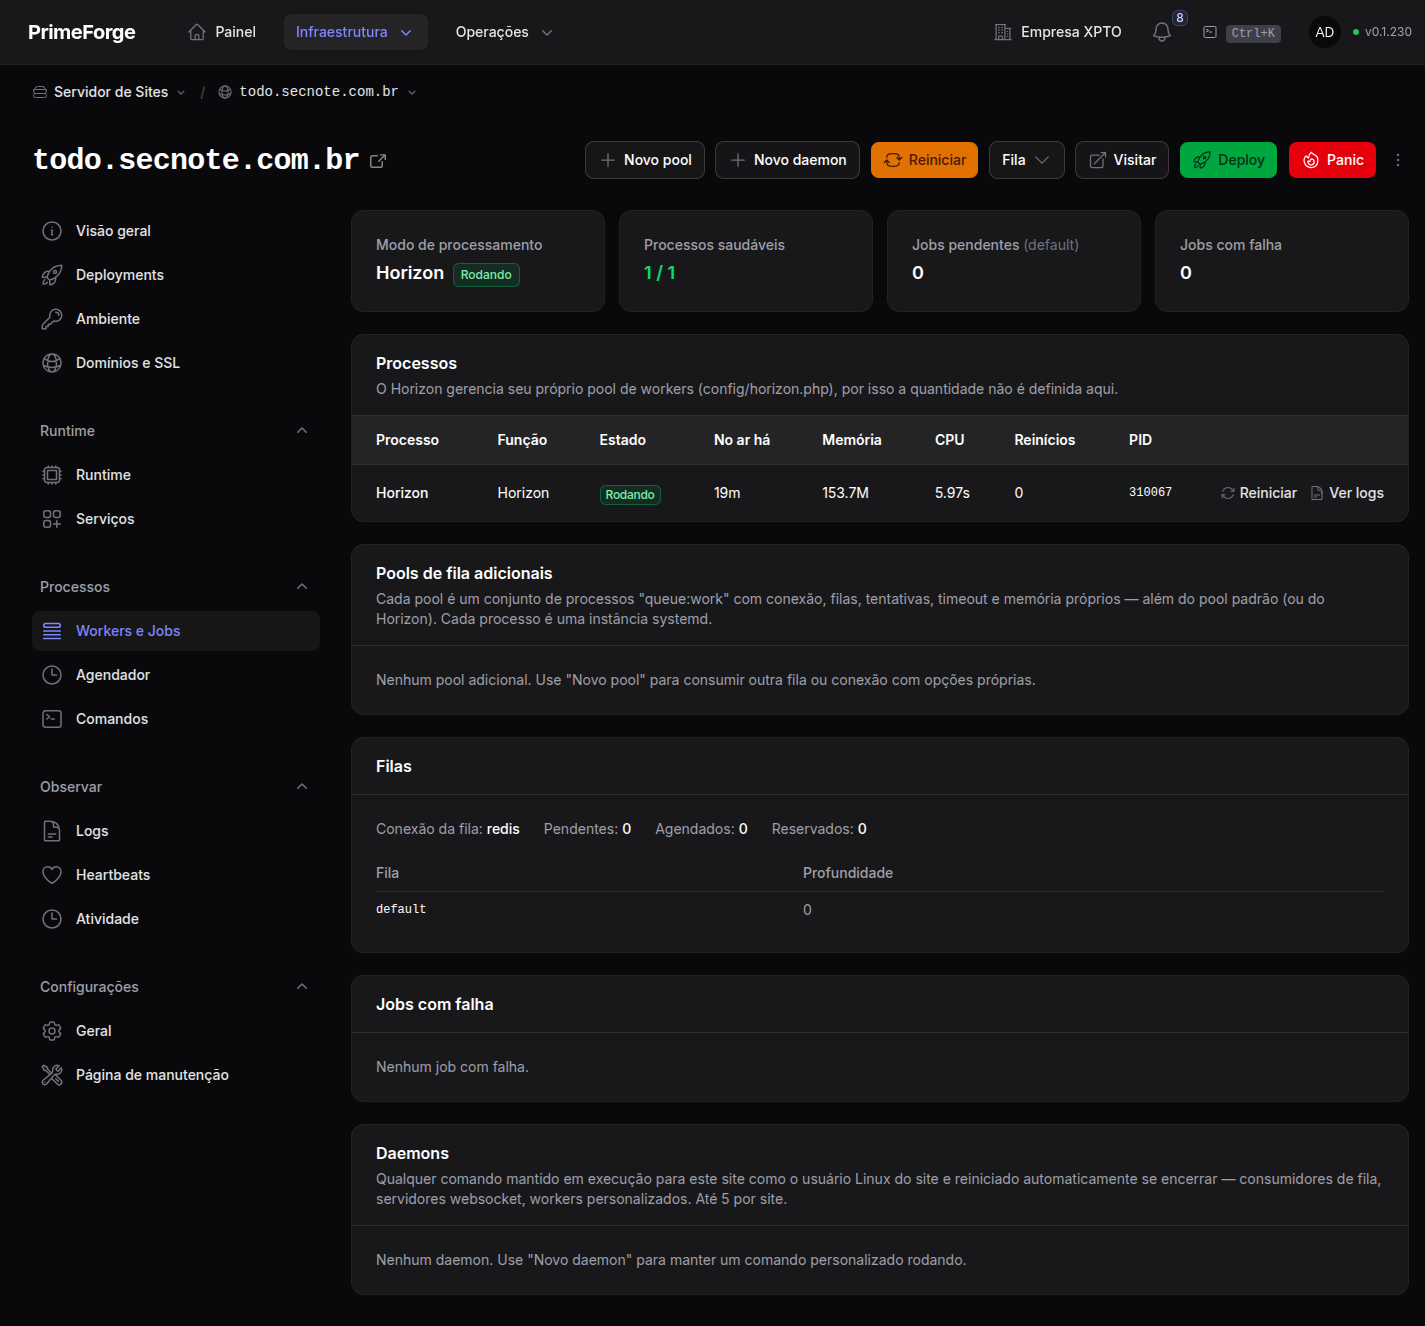Viewport: 1425px width, 1326px height.
Task: Collapse the Observar sidebar section
Action: pyautogui.click(x=302, y=787)
